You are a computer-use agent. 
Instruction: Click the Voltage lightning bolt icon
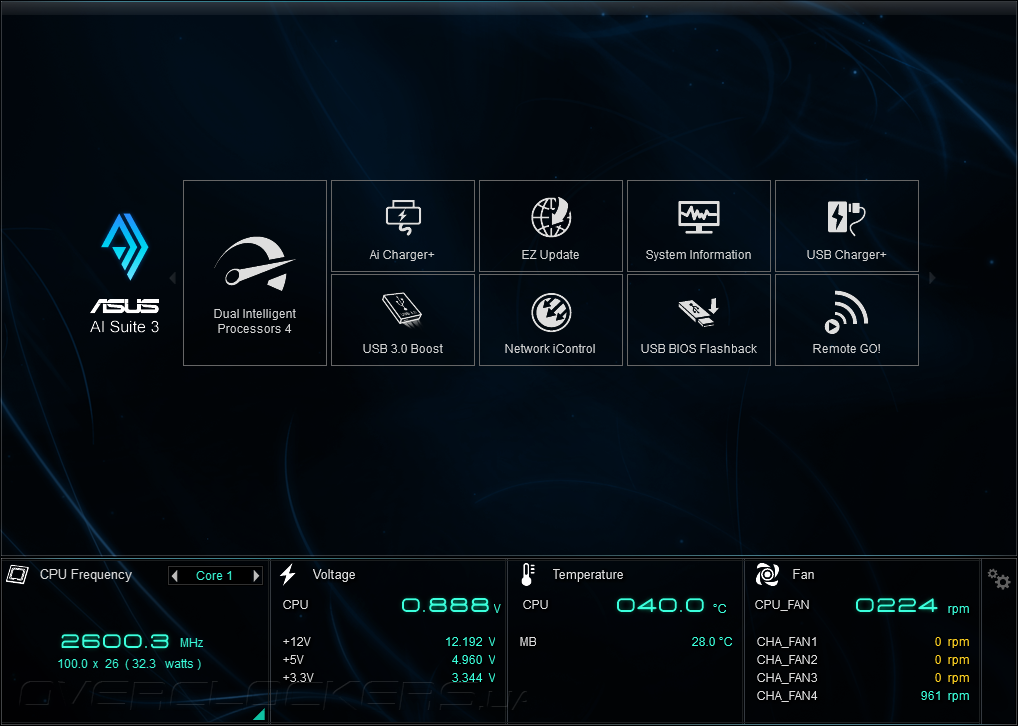point(288,574)
